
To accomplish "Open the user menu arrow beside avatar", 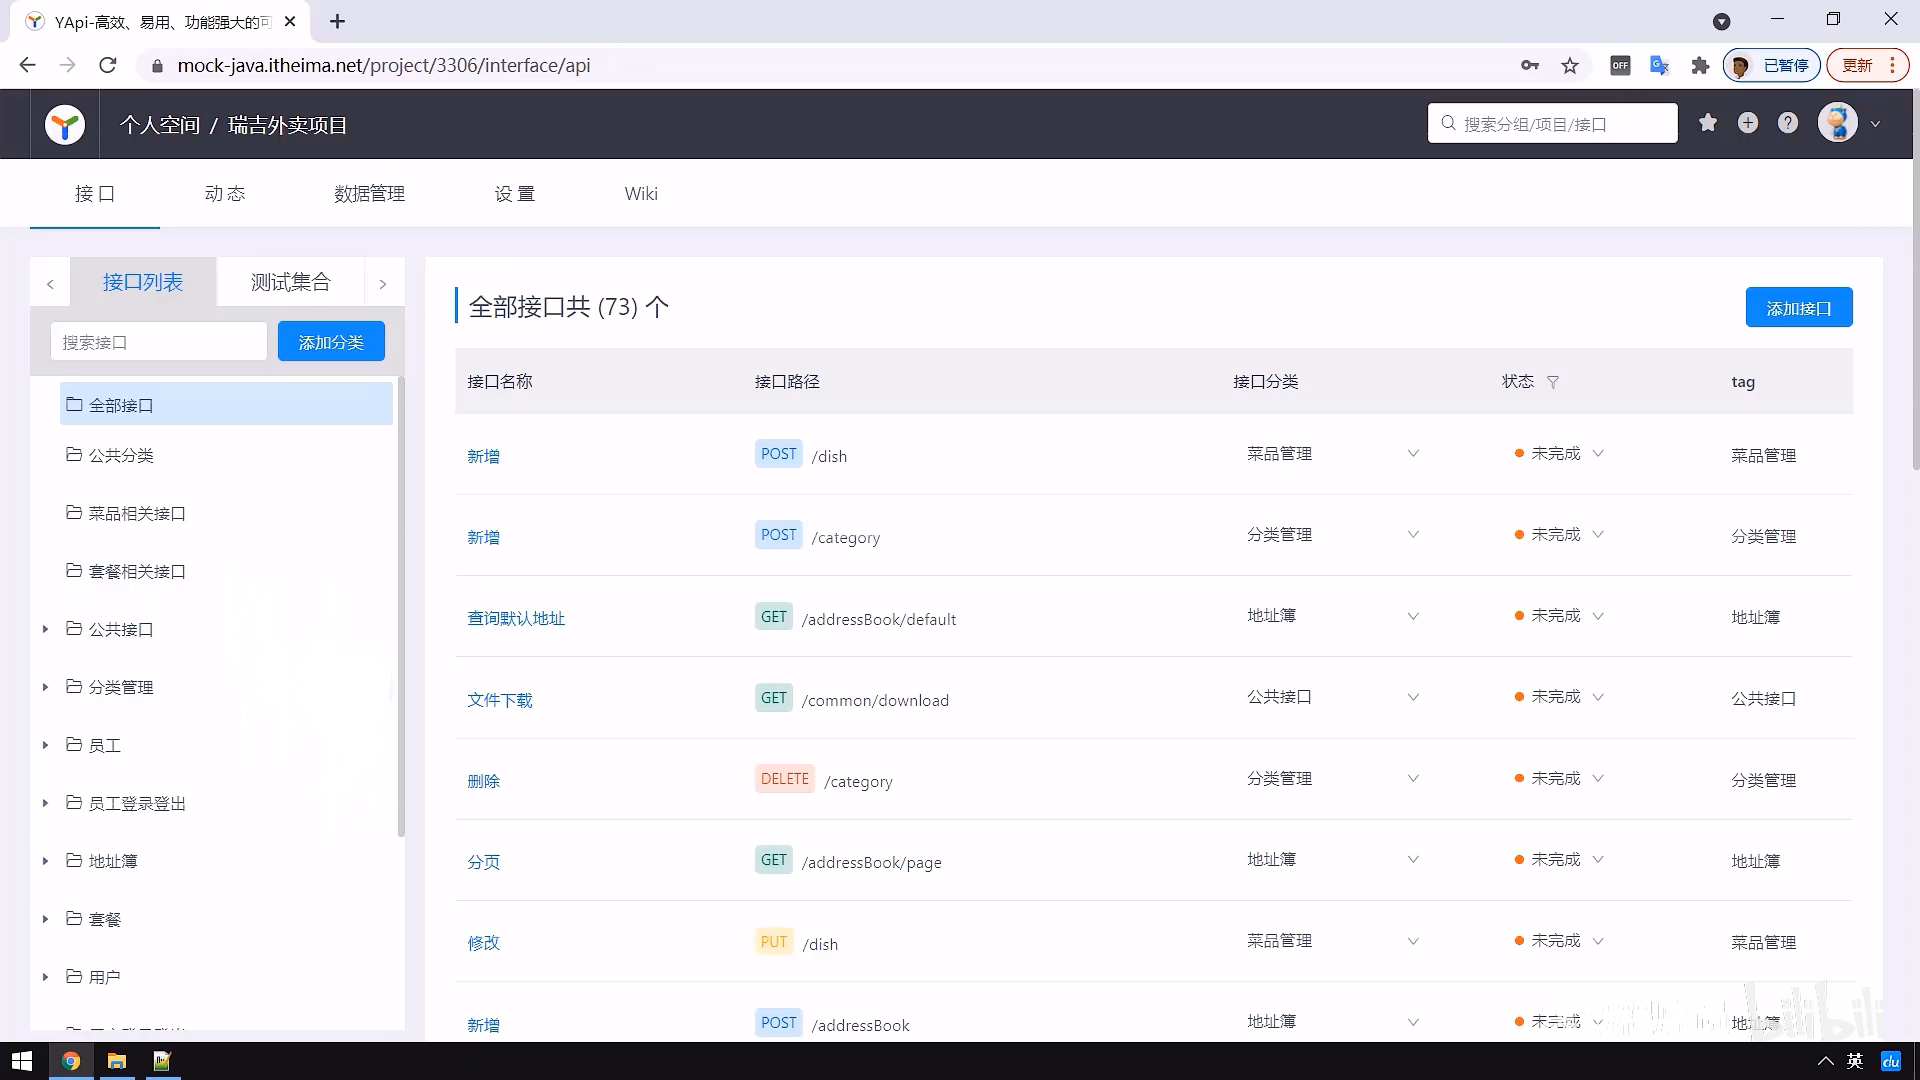I will pos(1876,124).
